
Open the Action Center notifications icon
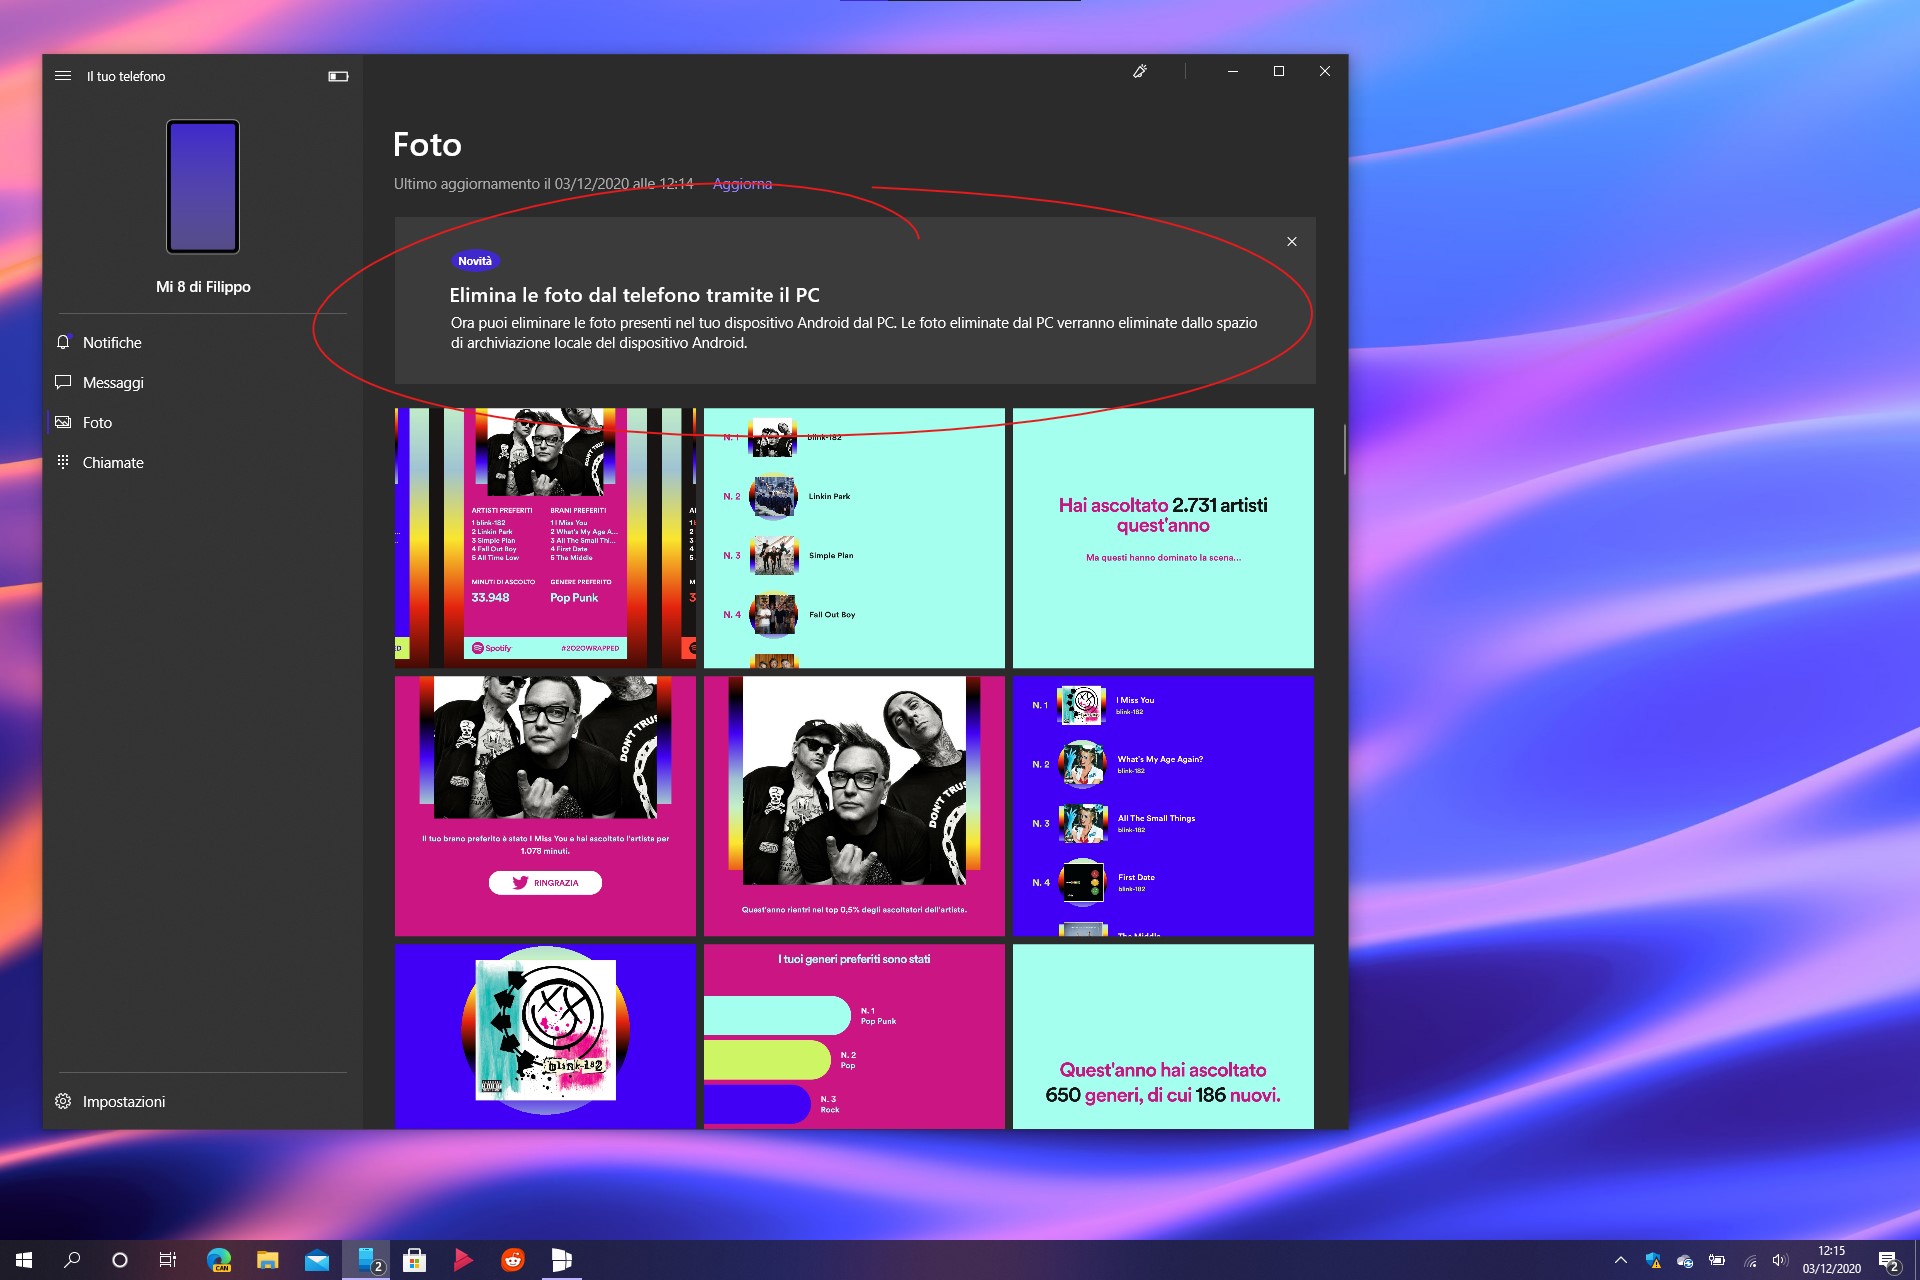click(x=1888, y=1260)
